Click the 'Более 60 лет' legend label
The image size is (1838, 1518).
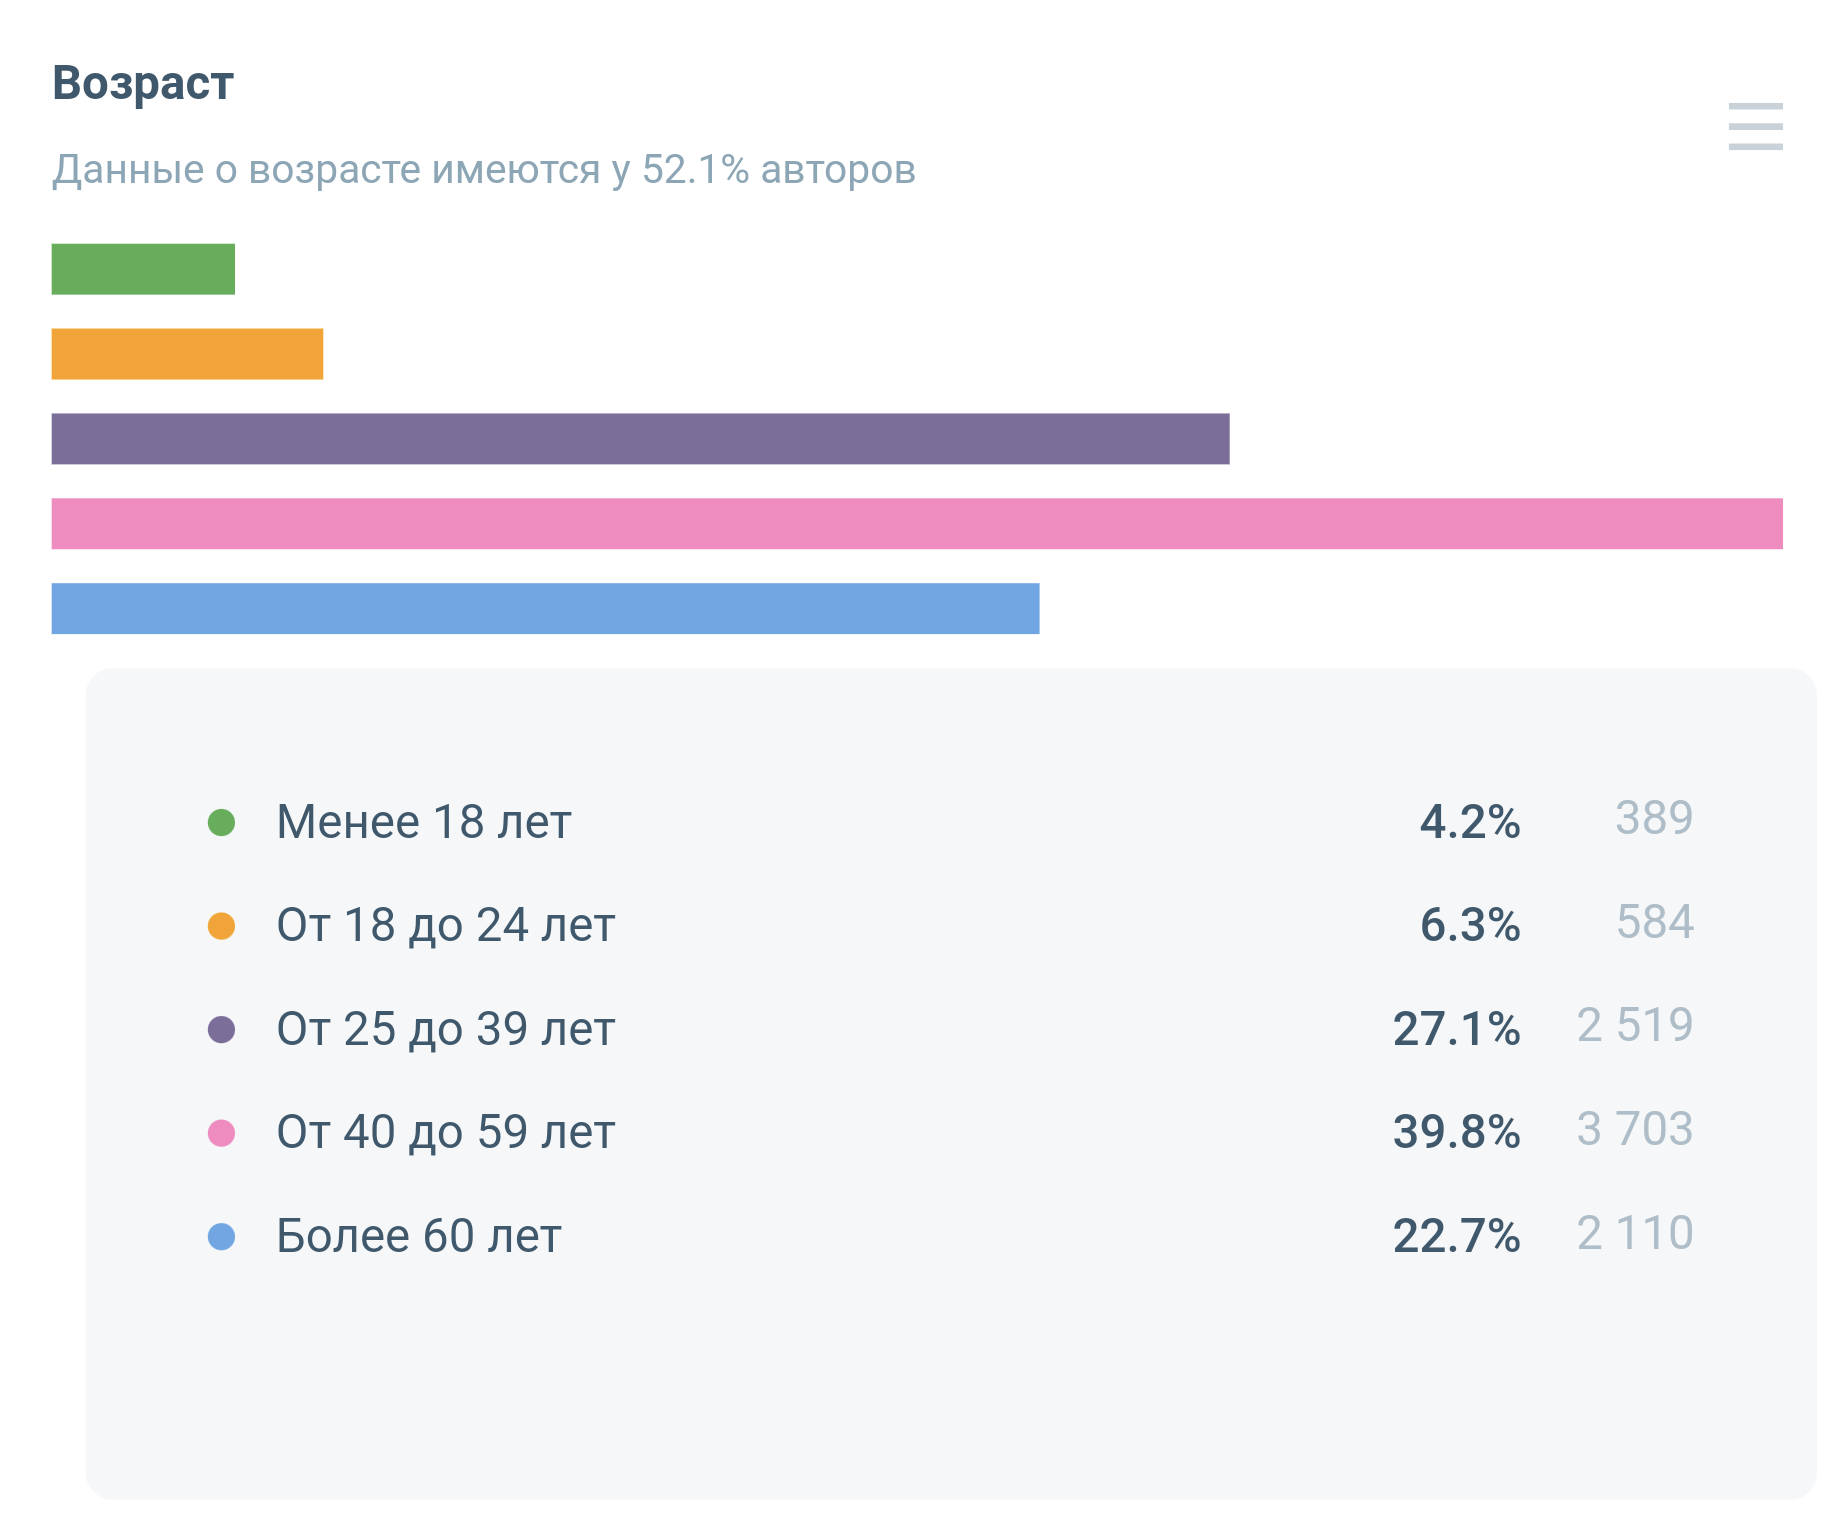point(418,1237)
